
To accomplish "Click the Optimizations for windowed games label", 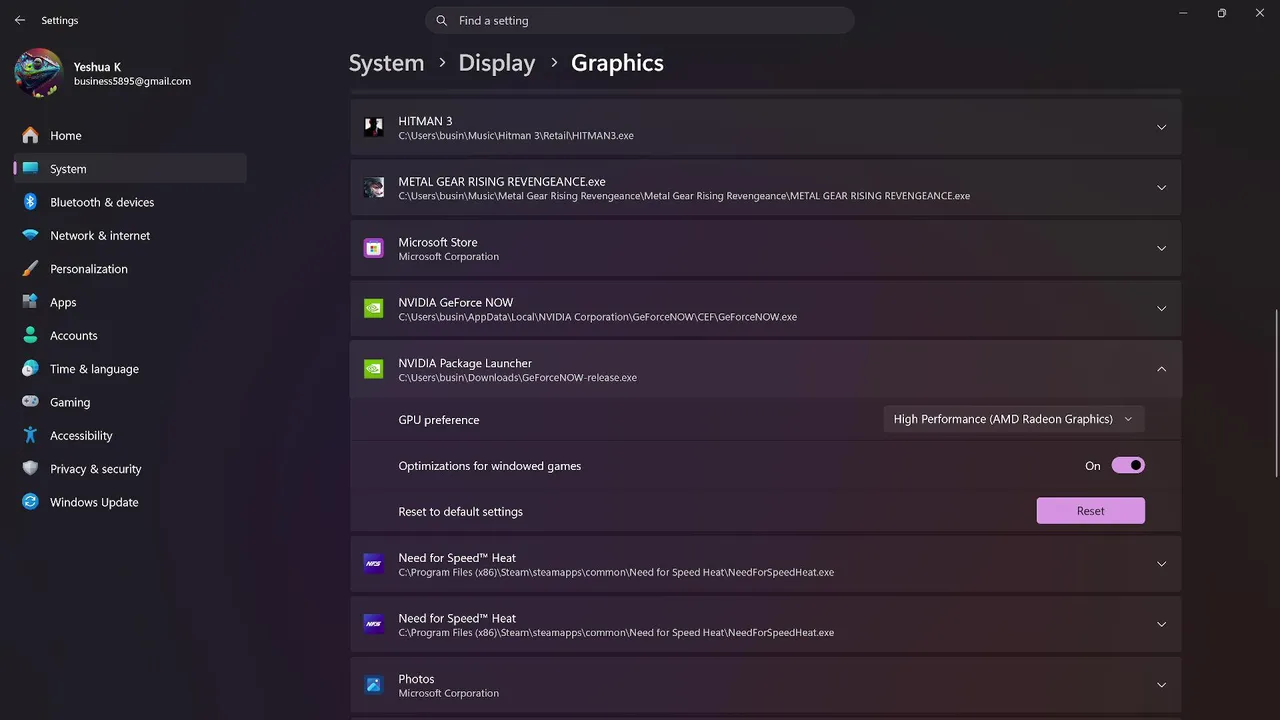I will 490,466.
